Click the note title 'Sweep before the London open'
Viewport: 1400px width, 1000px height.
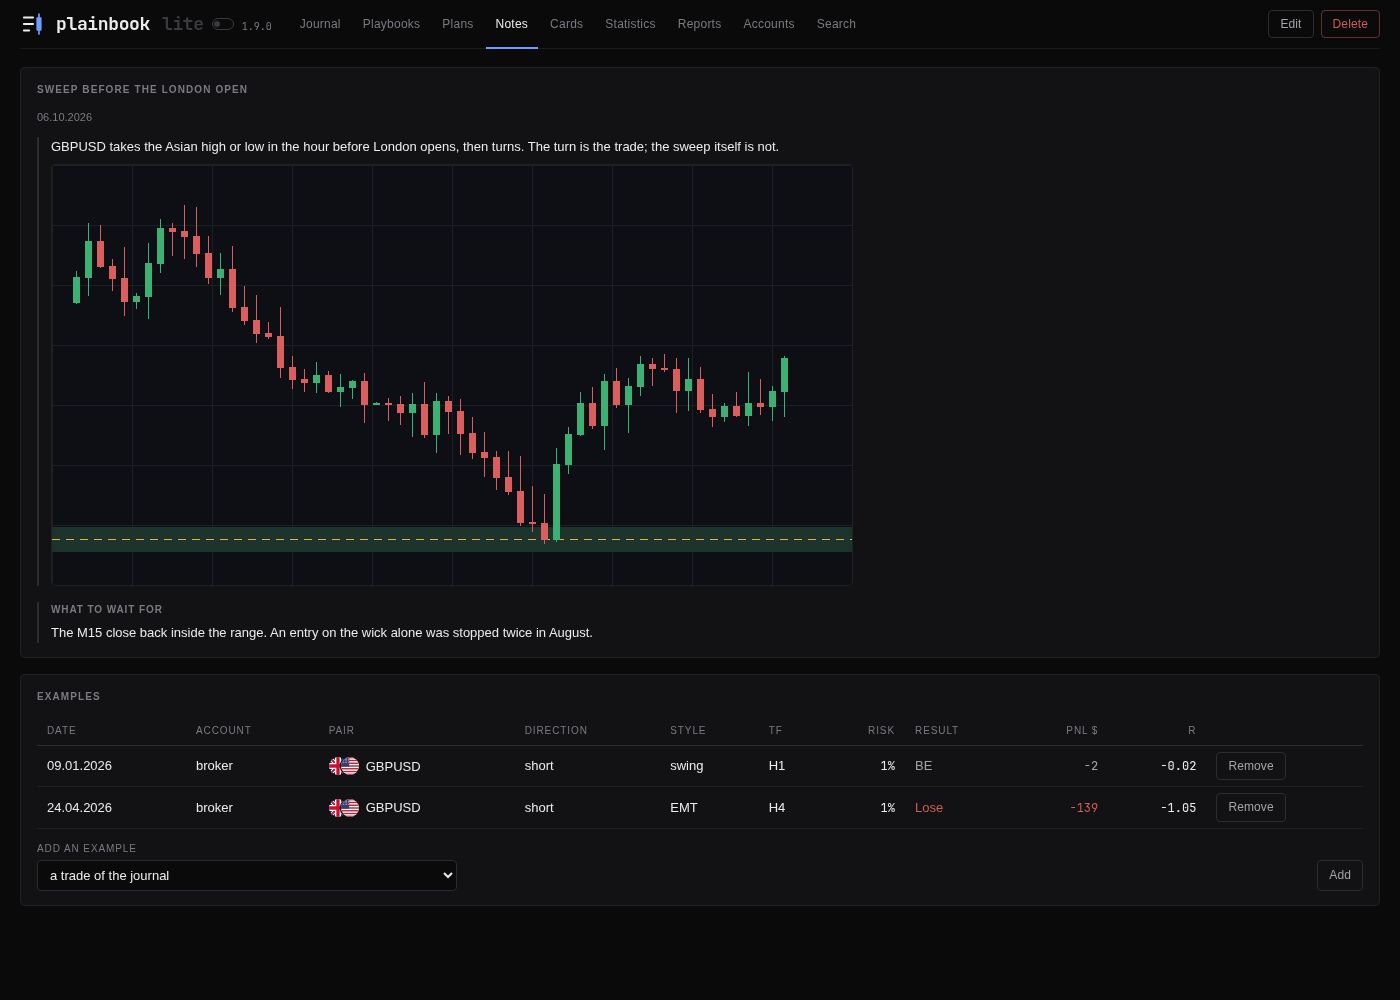[x=142, y=89]
